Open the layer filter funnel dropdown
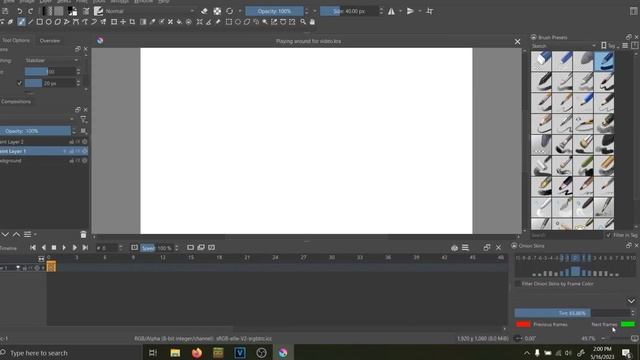Screen dimensions: 640x360 [x=84, y=119]
